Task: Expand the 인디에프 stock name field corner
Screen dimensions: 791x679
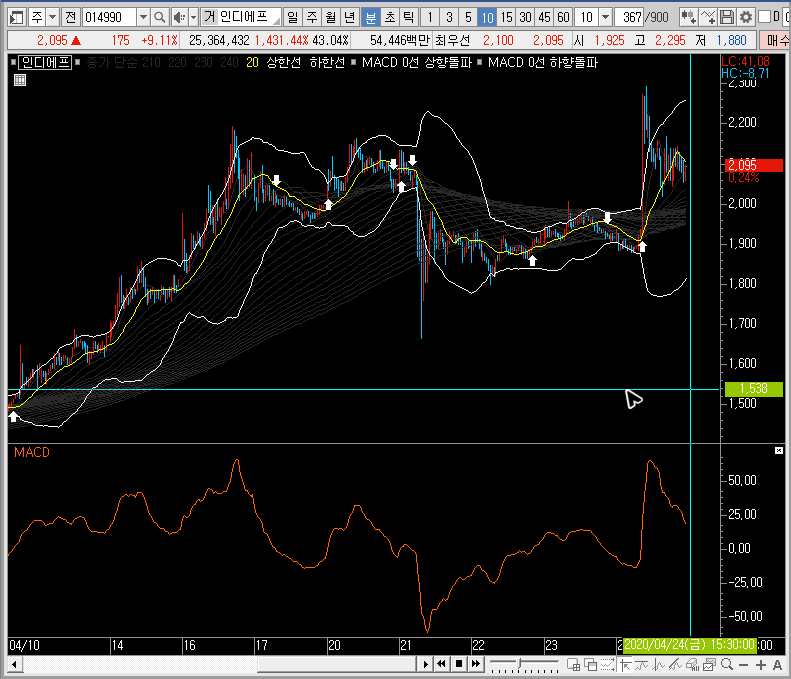Action: pos(276,22)
